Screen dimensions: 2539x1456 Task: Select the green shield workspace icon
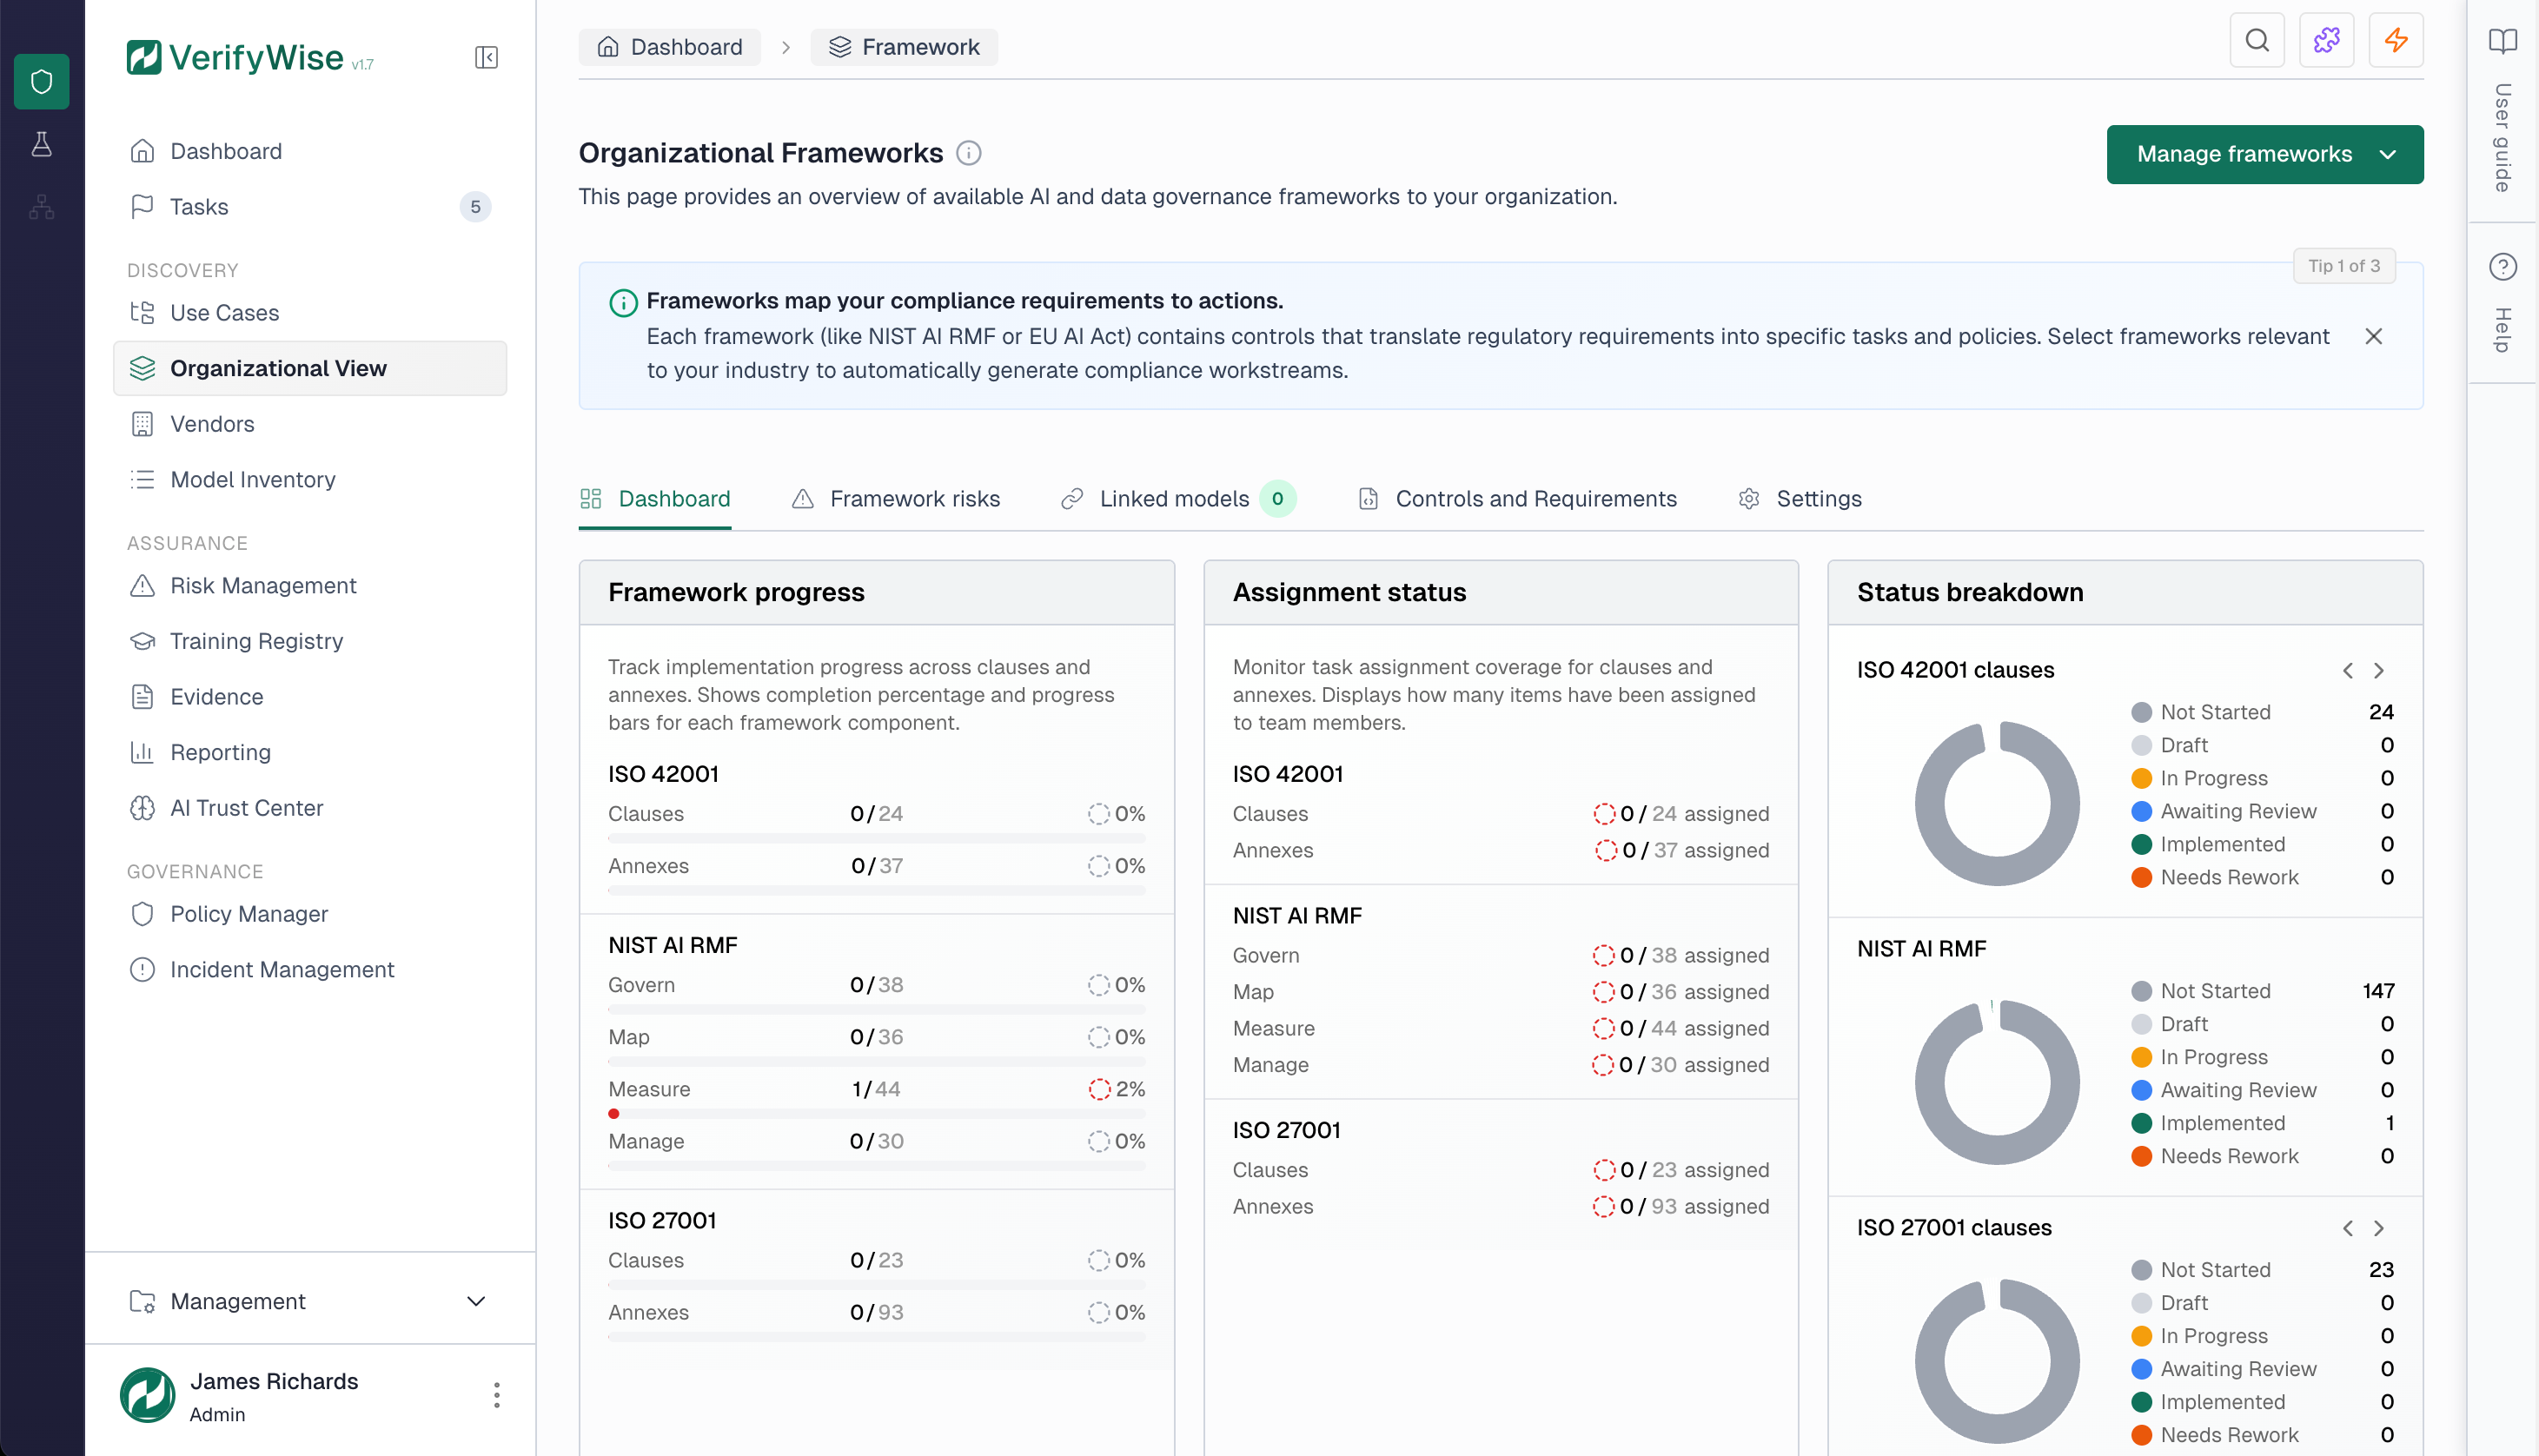click(x=41, y=81)
